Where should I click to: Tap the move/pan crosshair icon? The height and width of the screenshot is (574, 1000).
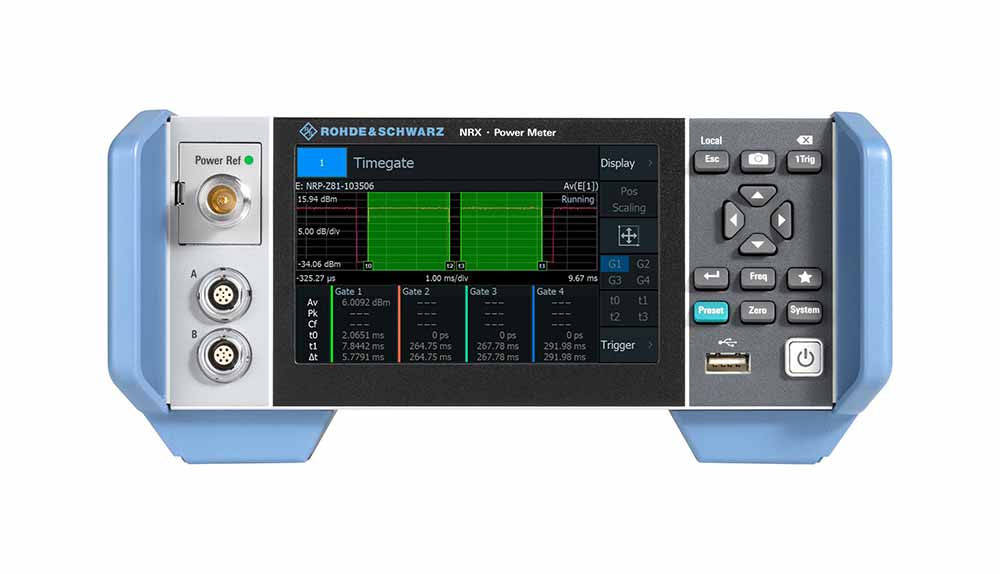628,236
